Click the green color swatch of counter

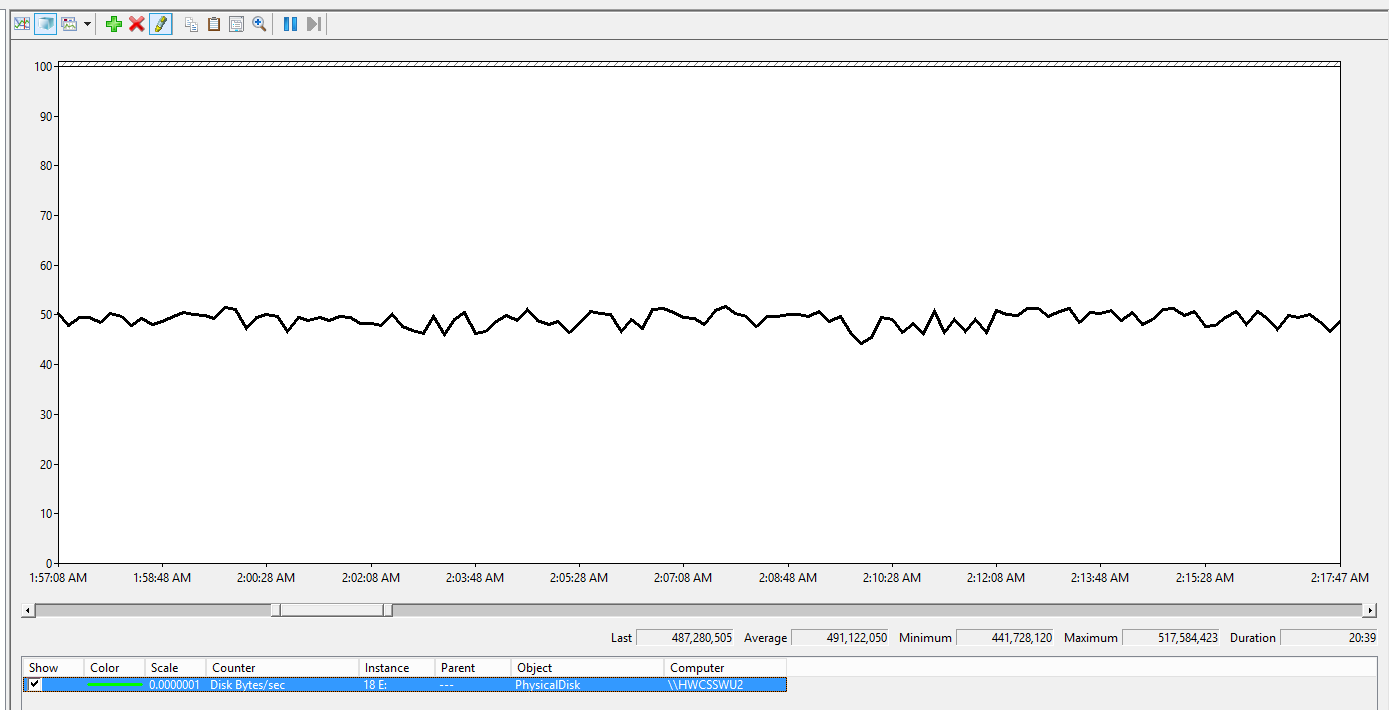tap(114, 685)
